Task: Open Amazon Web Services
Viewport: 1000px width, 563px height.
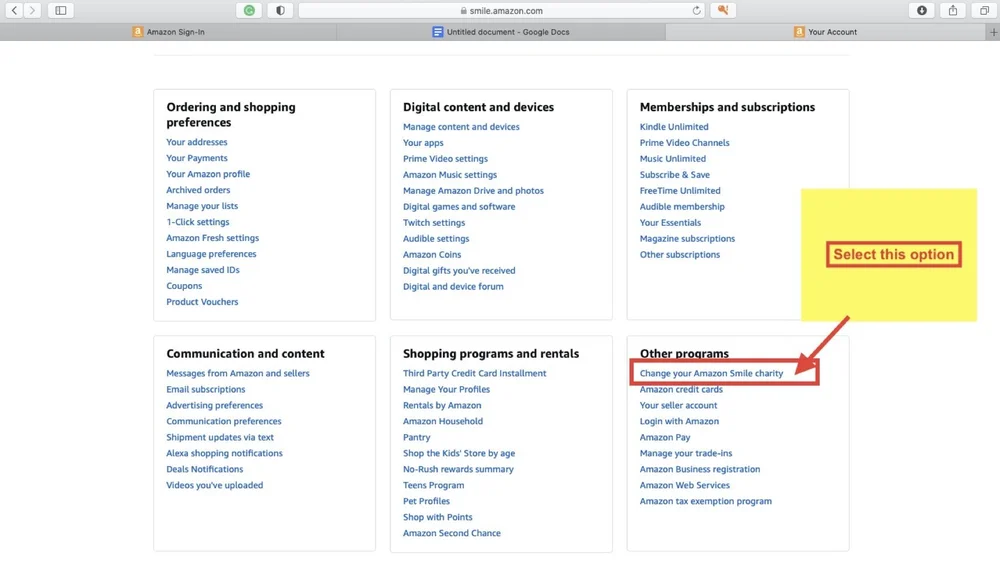Action: [684, 485]
